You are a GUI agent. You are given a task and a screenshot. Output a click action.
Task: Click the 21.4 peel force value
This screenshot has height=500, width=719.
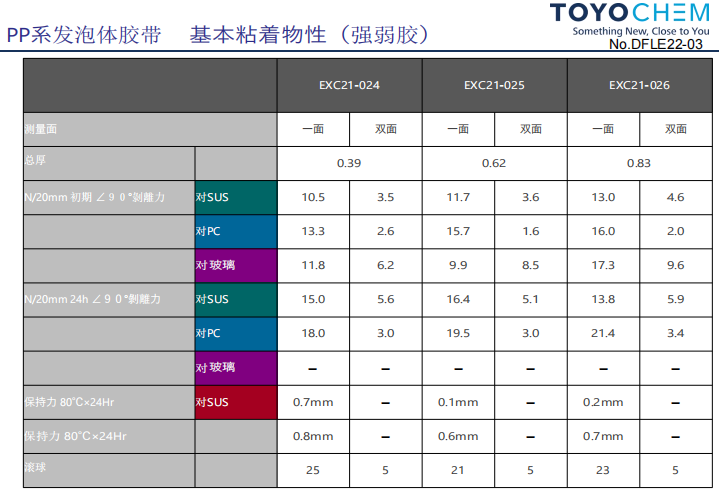point(603,334)
